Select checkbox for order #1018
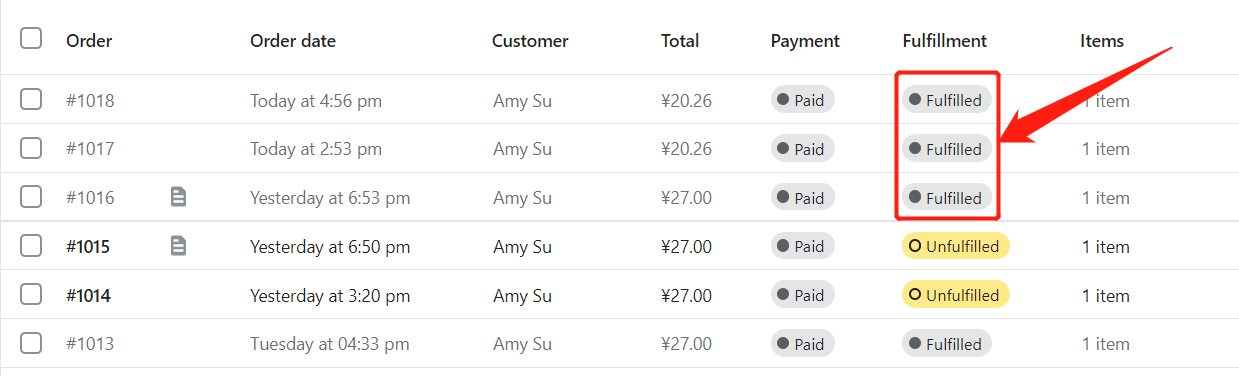 (31, 99)
